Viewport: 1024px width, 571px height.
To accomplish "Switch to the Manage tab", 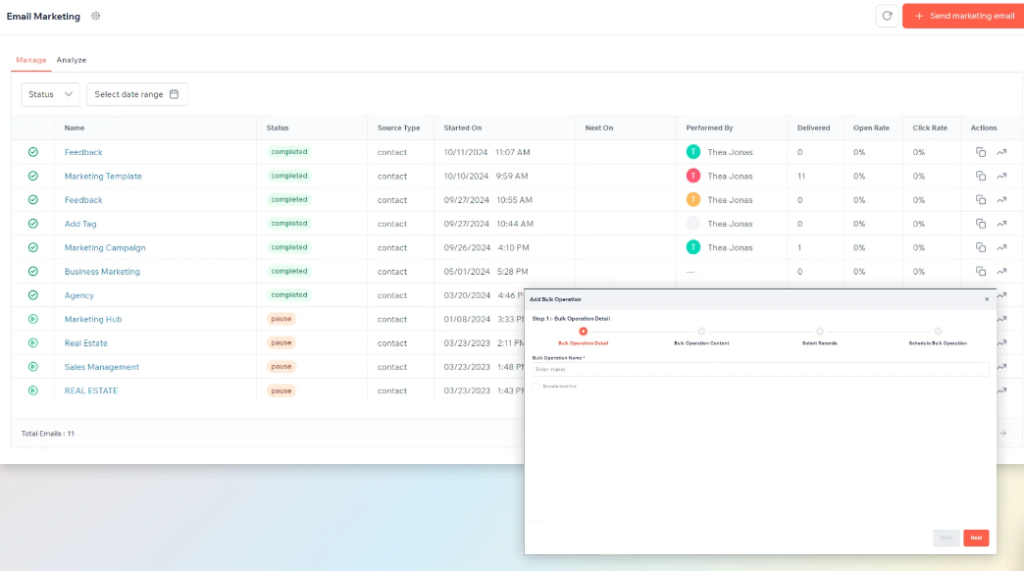I will click(x=31, y=60).
